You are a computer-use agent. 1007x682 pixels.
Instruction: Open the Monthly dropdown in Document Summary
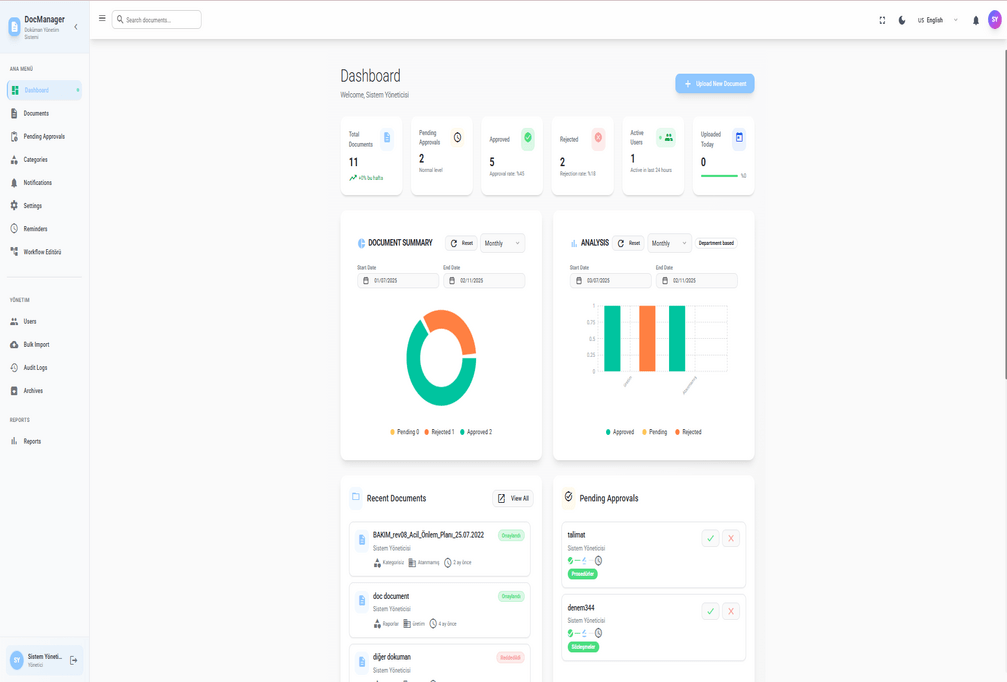(x=502, y=243)
